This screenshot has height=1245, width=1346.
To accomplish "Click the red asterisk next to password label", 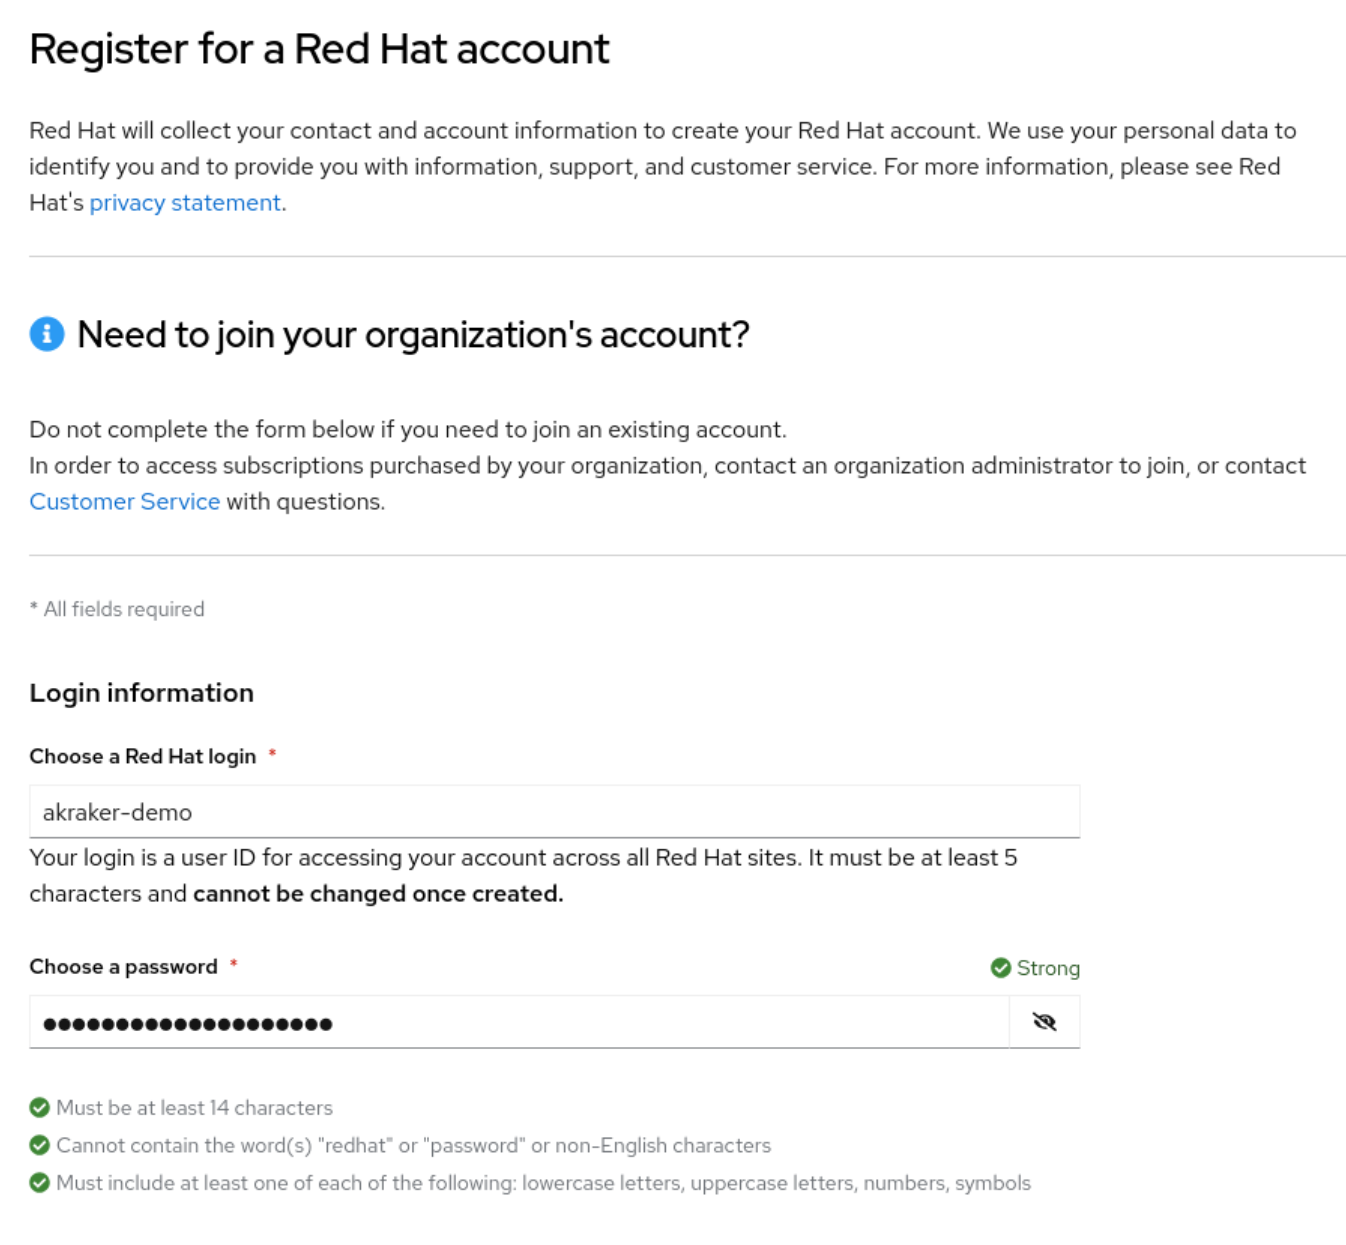I will 234,965.
